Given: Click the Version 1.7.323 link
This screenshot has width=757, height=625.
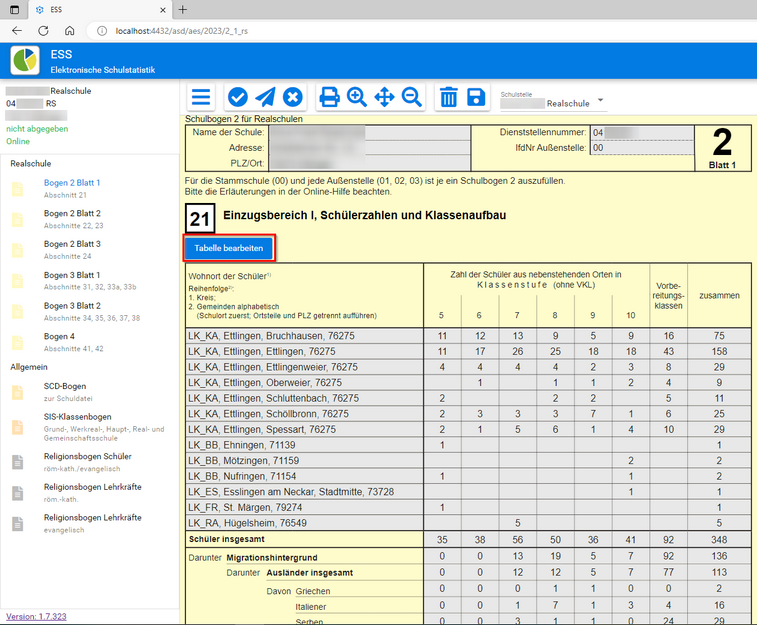Looking at the screenshot, I should pyautogui.click(x=35, y=616).
